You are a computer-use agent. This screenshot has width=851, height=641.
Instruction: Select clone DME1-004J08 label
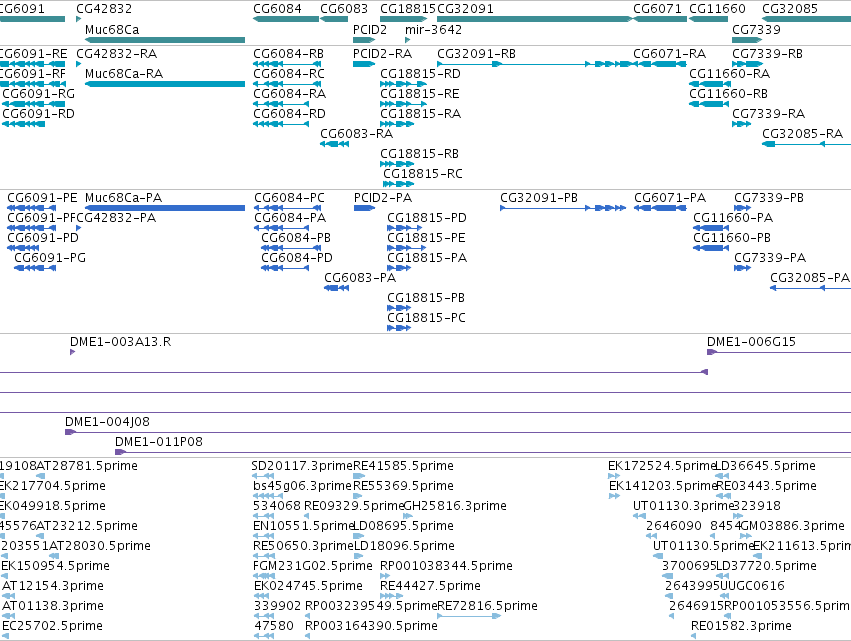pos(107,422)
